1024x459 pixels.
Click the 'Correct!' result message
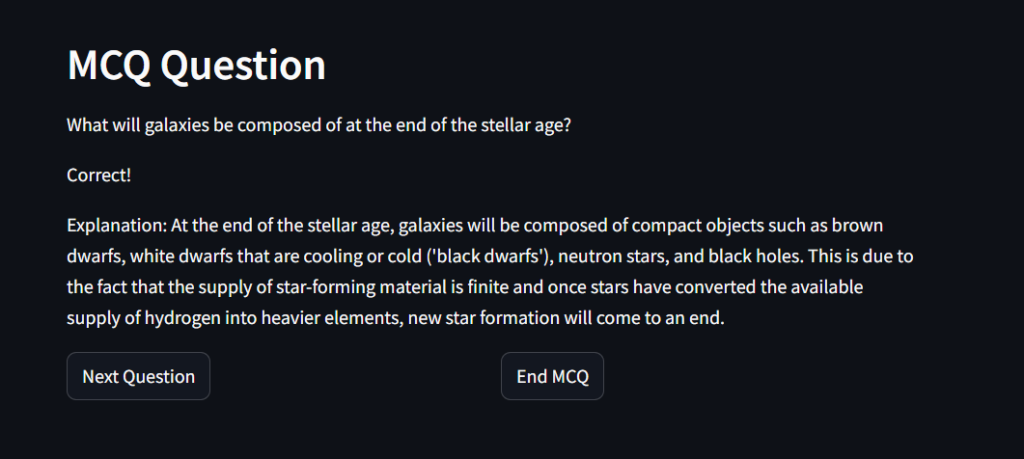click(x=99, y=175)
